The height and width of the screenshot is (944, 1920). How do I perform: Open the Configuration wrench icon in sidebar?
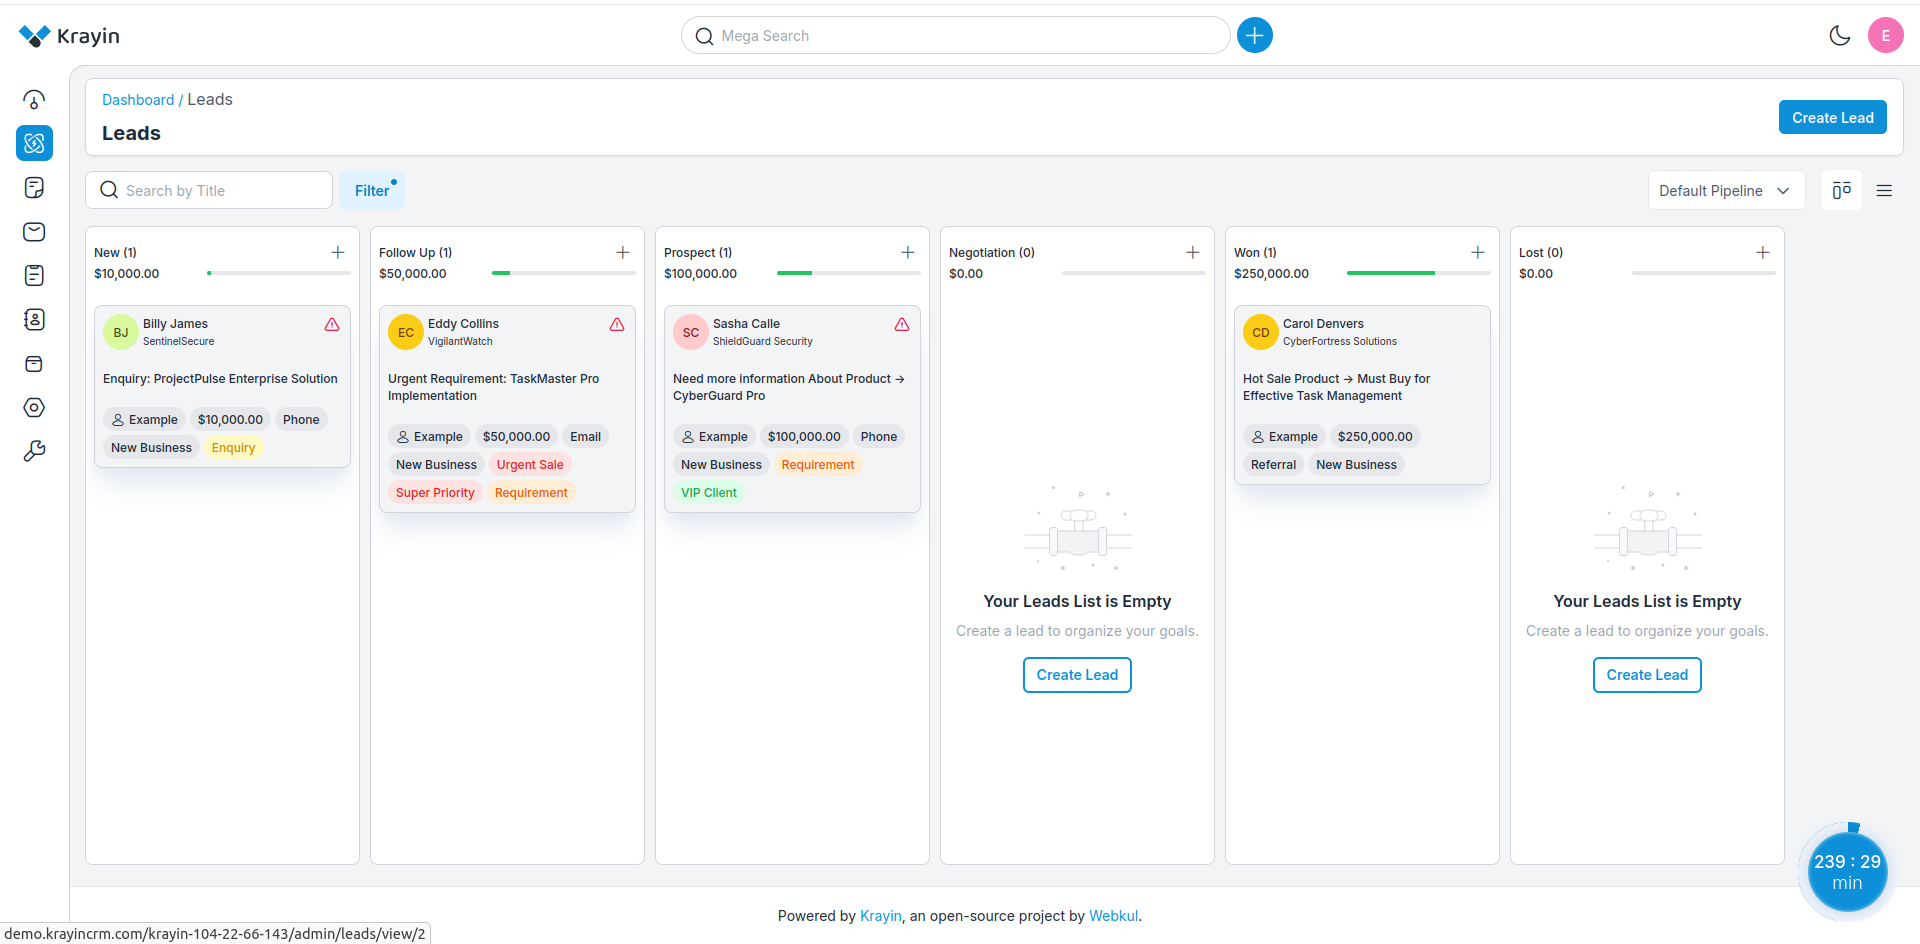(34, 451)
